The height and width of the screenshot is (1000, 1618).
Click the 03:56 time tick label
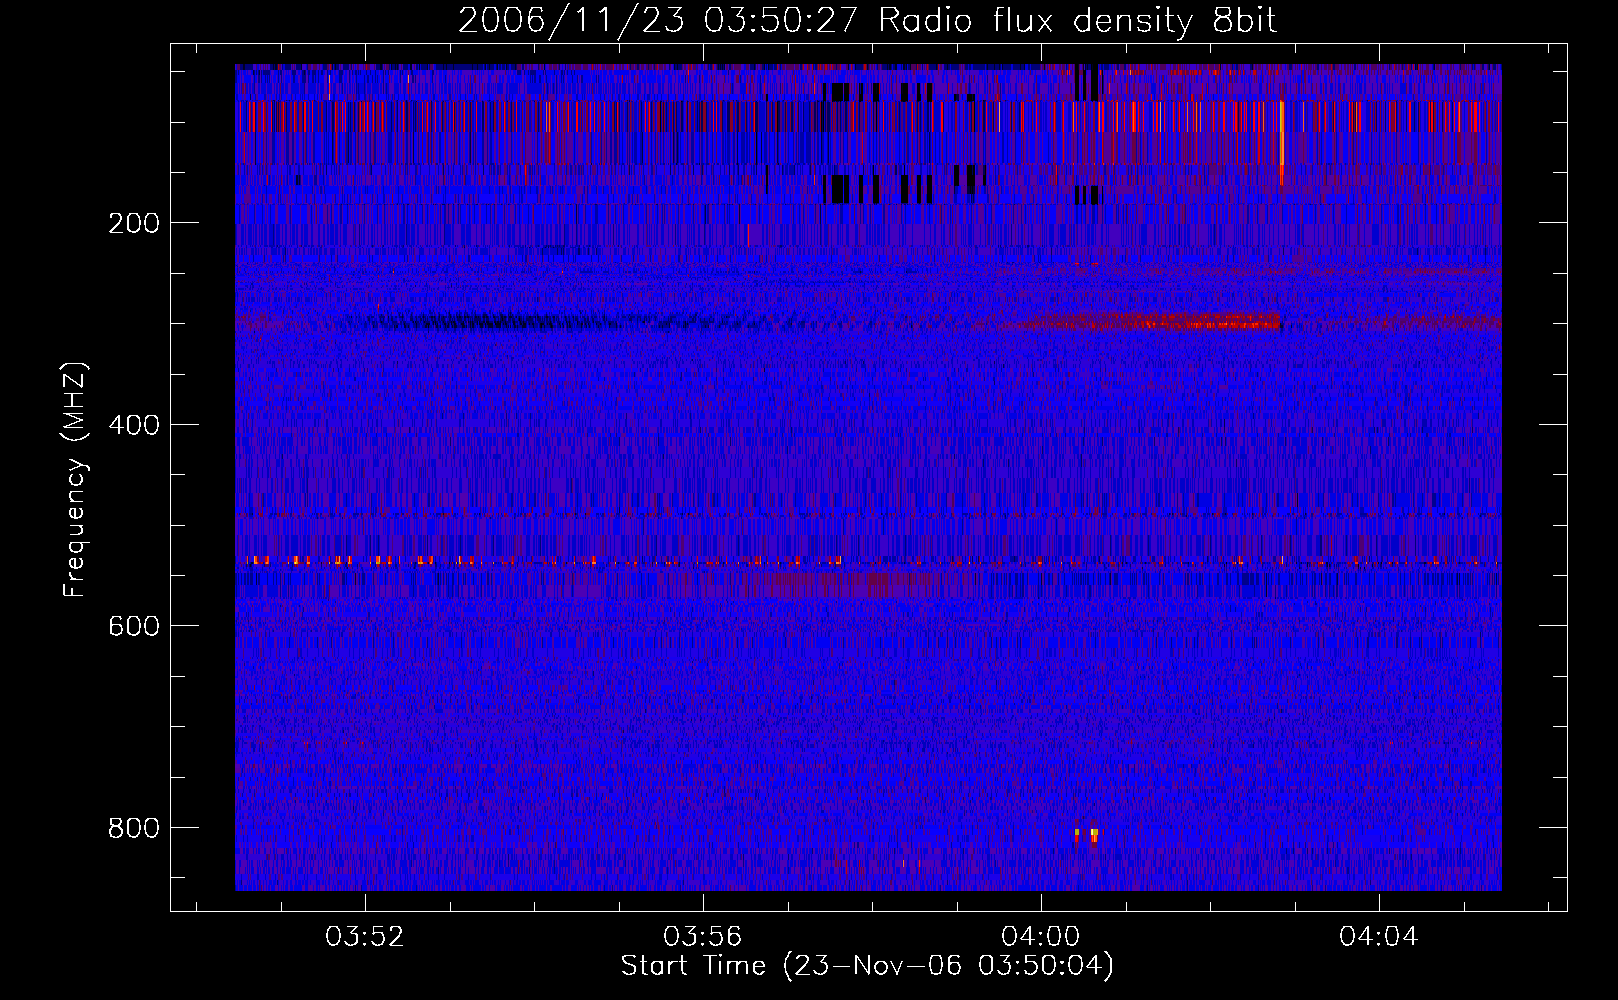[x=703, y=937]
